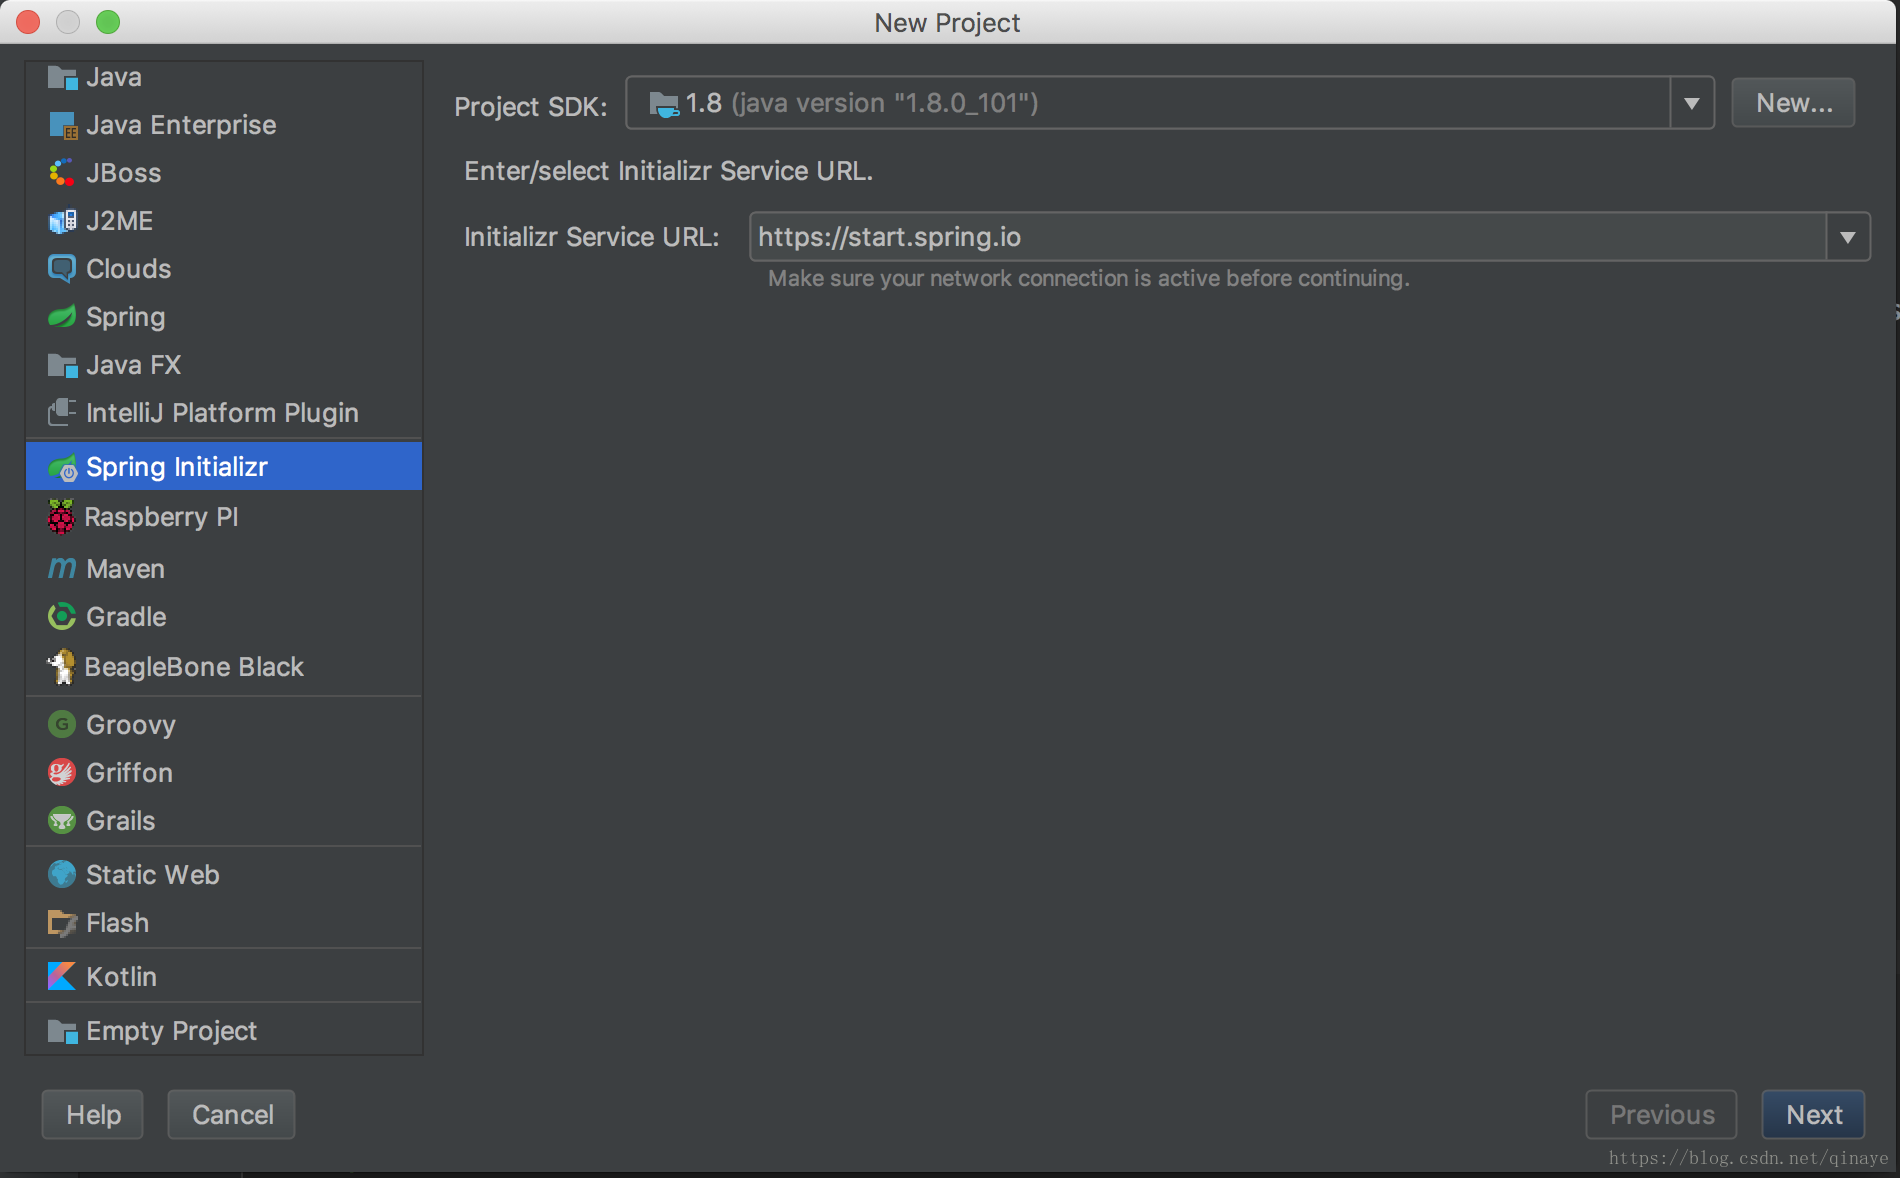Click into the Initializr Service URL field

tap(1287, 237)
